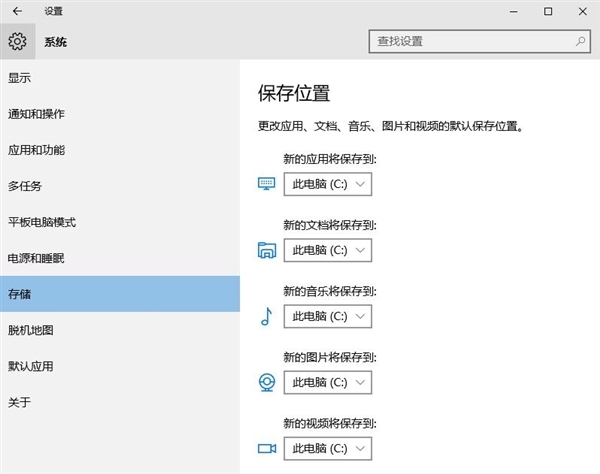Open 通知和操作 settings page

tap(36, 114)
